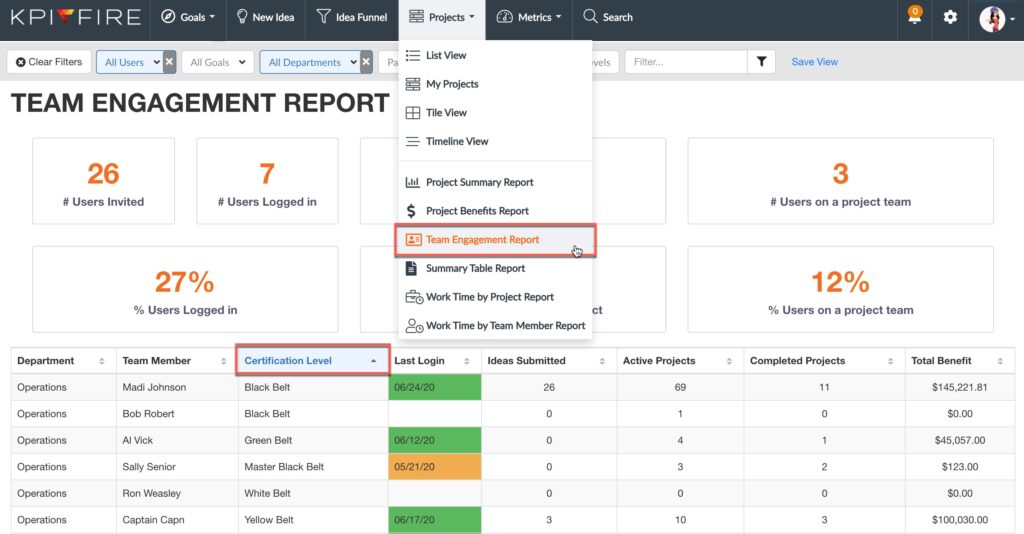This screenshot has height=534, width=1024.
Task: Open the notifications bell
Action: click(914, 16)
